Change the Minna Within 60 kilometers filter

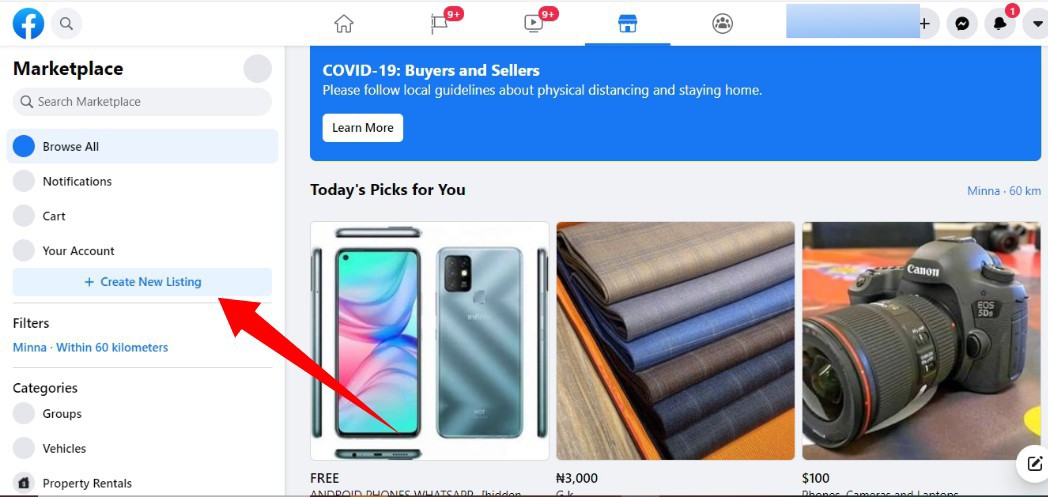click(x=90, y=347)
